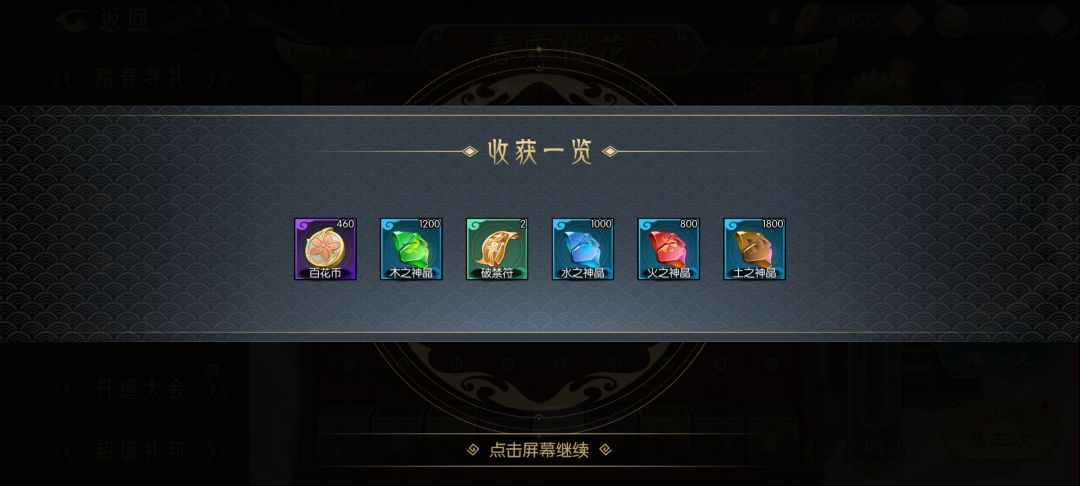
Task: Click the 69575 currency counter
Action: [858, 21]
